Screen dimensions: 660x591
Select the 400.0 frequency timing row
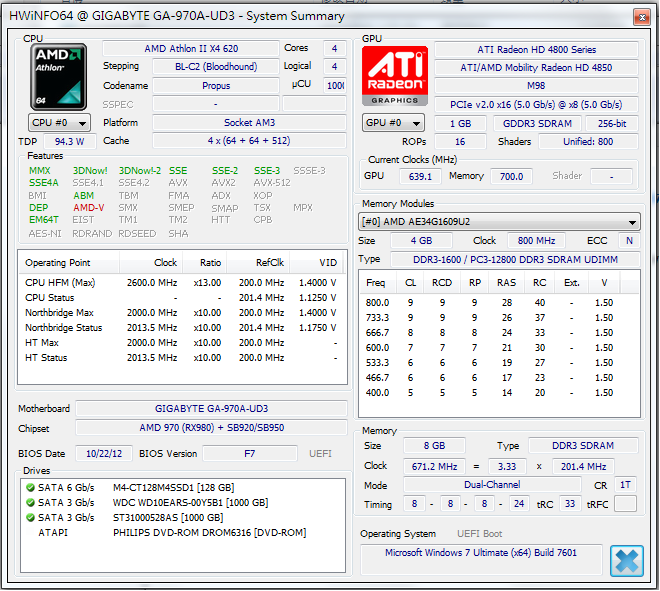pyautogui.click(x=499, y=393)
